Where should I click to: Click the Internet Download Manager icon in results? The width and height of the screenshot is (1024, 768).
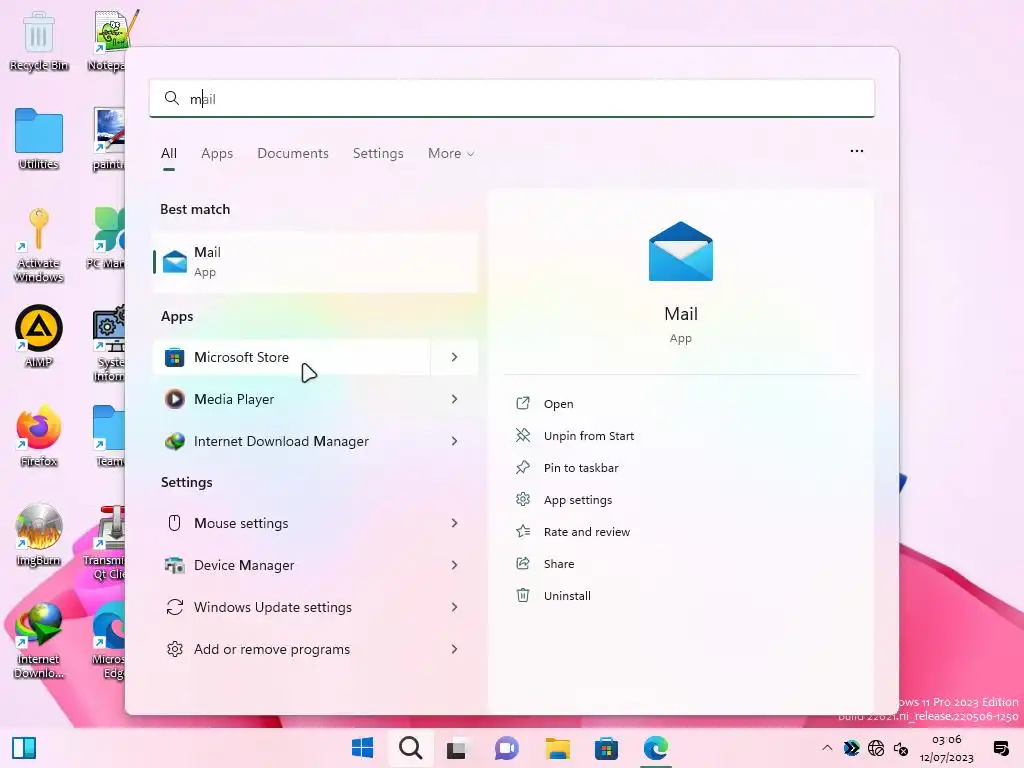(x=174, y=441)
